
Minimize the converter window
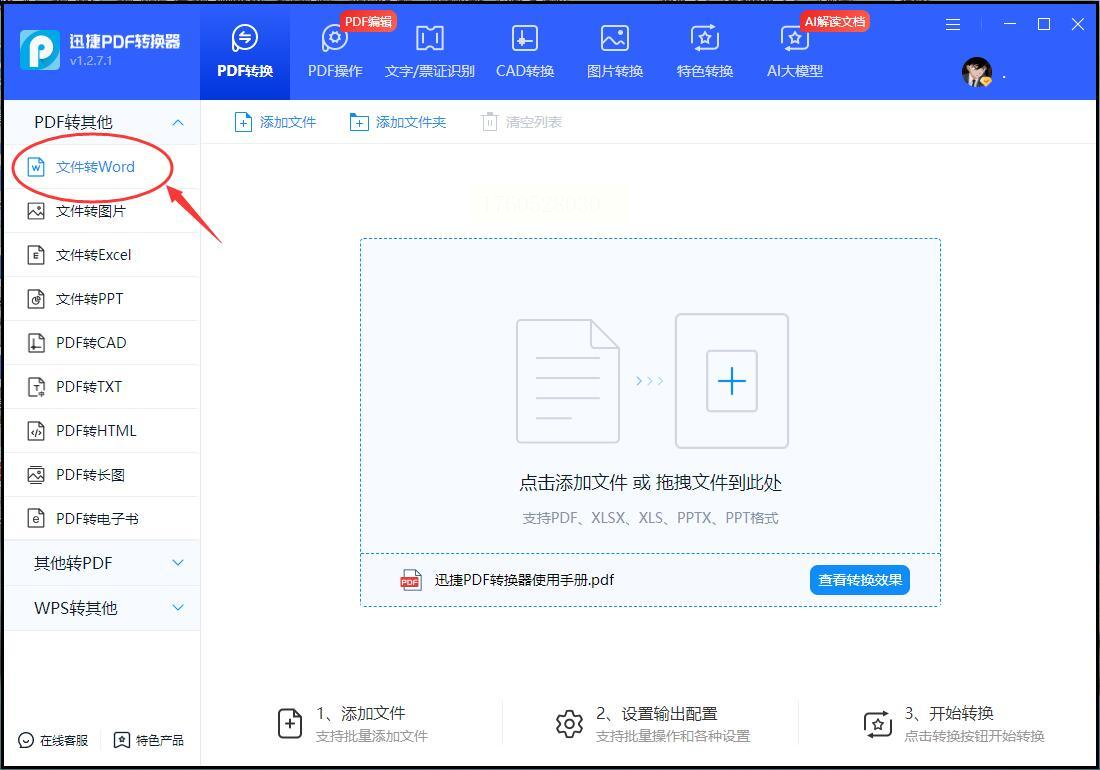coord(1010,24)
